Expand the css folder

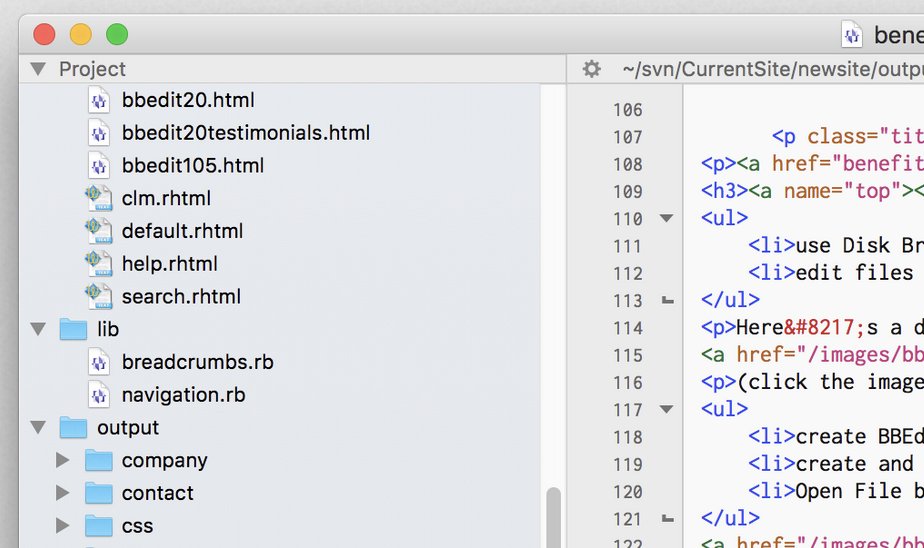pyautogui.click(x=62, y=526)
